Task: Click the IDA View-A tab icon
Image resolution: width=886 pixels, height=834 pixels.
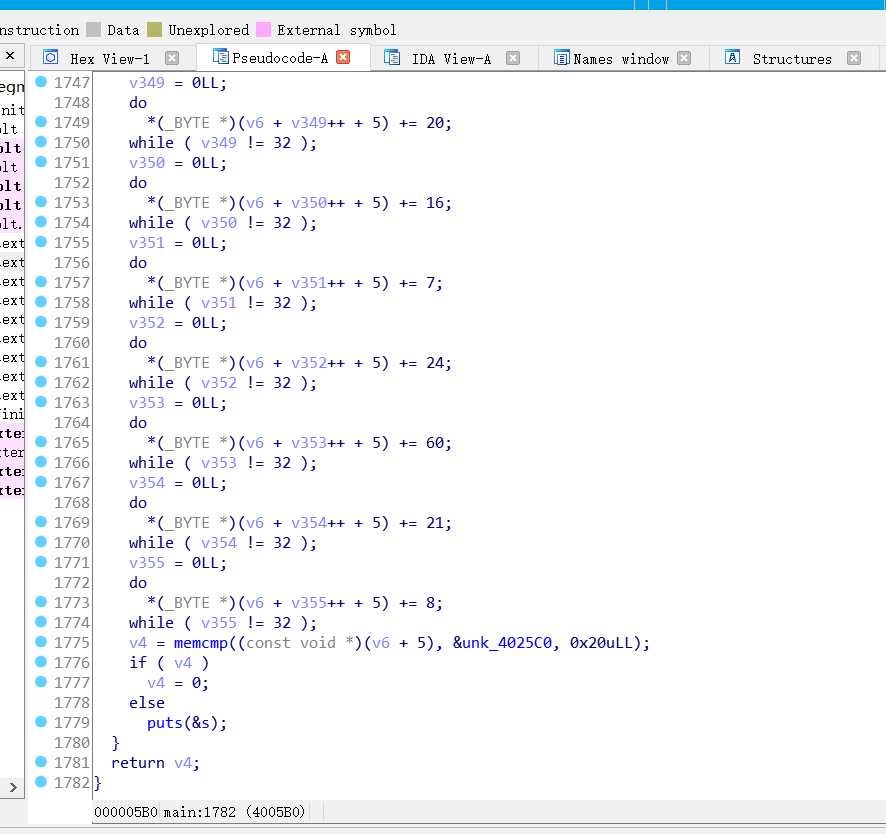Action: point(392,58)
